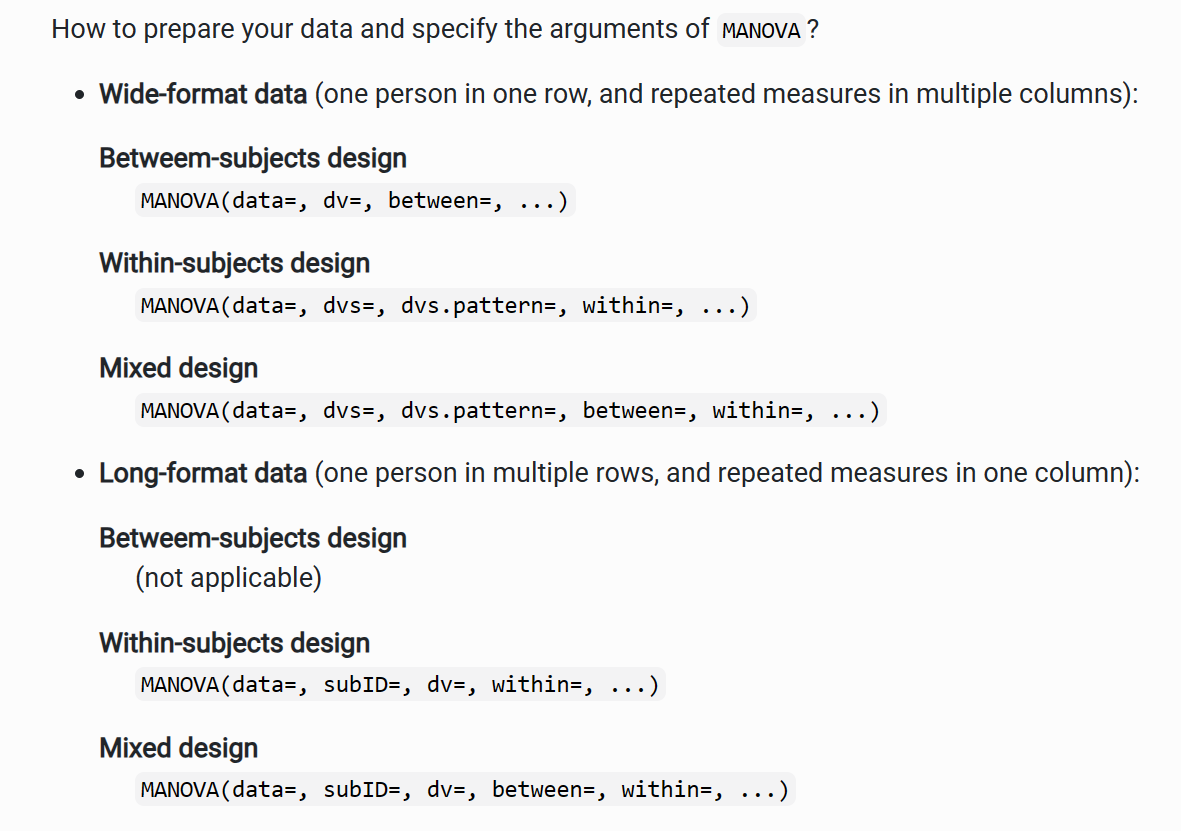The image size is (1181, 831).
Task: Click the bullet point before Wide-format data
Action: [x=80, y=97]
